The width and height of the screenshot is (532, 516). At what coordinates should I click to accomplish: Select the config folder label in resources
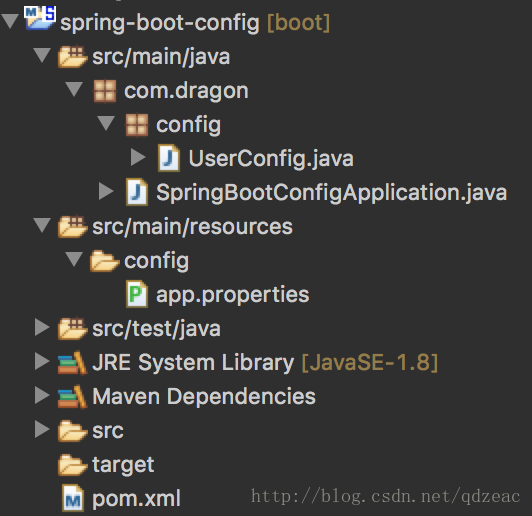pyautogui.click(x=156, y=261)
